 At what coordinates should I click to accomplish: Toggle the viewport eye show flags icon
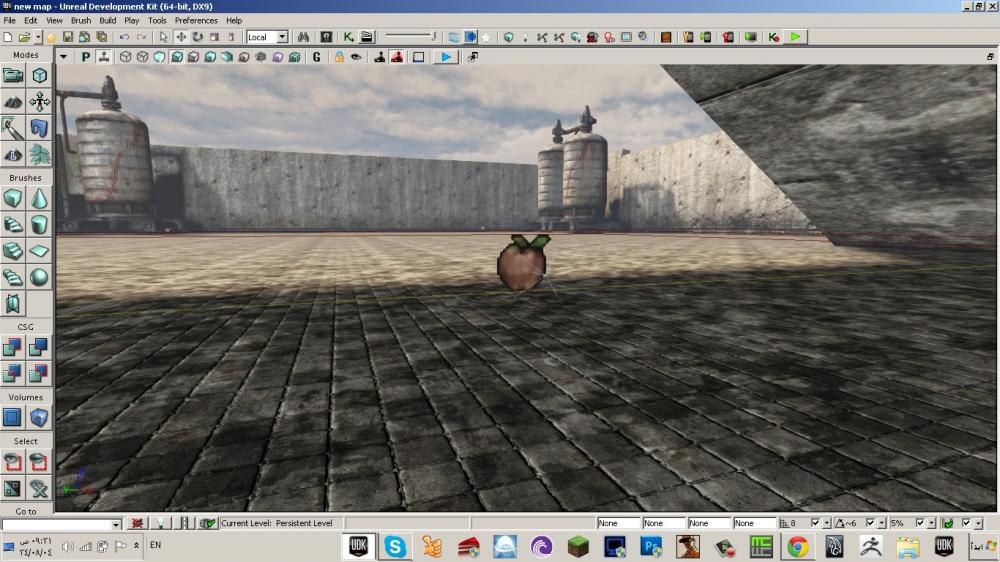coord(356,57)
